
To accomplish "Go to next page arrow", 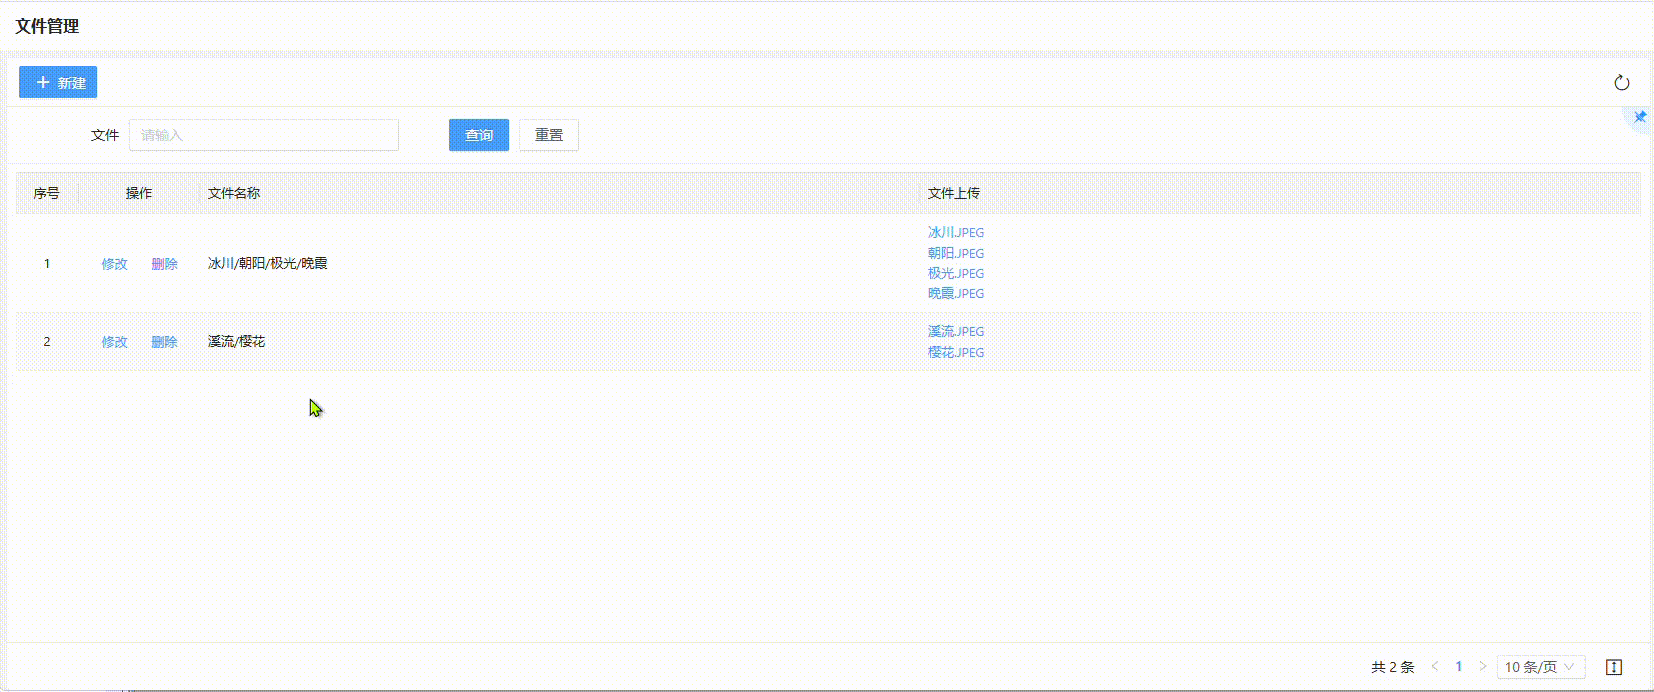I will point(1482,667).
